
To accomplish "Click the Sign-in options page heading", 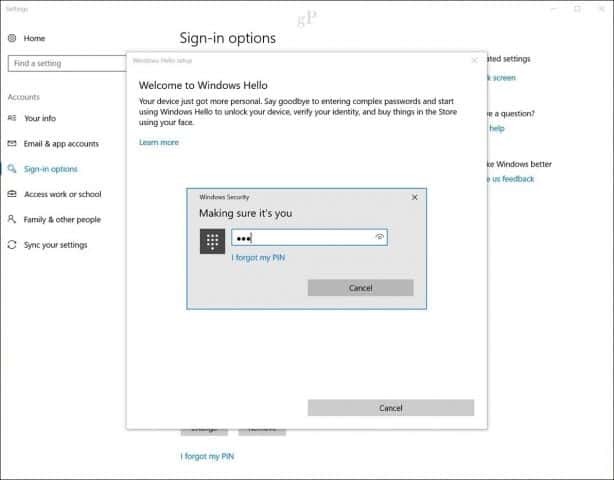I will click(x=228, y=38).
